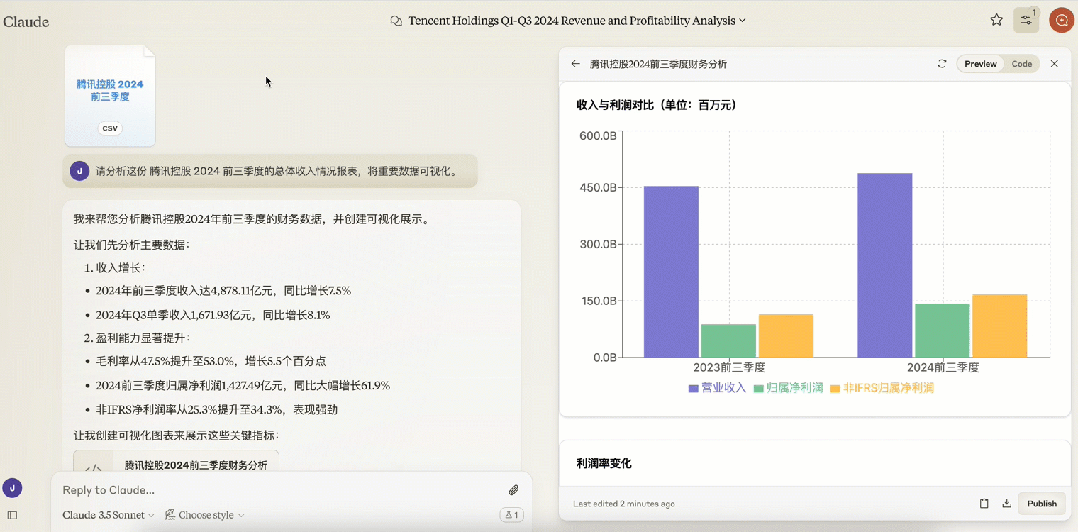Click the 450.0B axis value
This screenshot has height=532, width=1078.
(x=598, y=188)
